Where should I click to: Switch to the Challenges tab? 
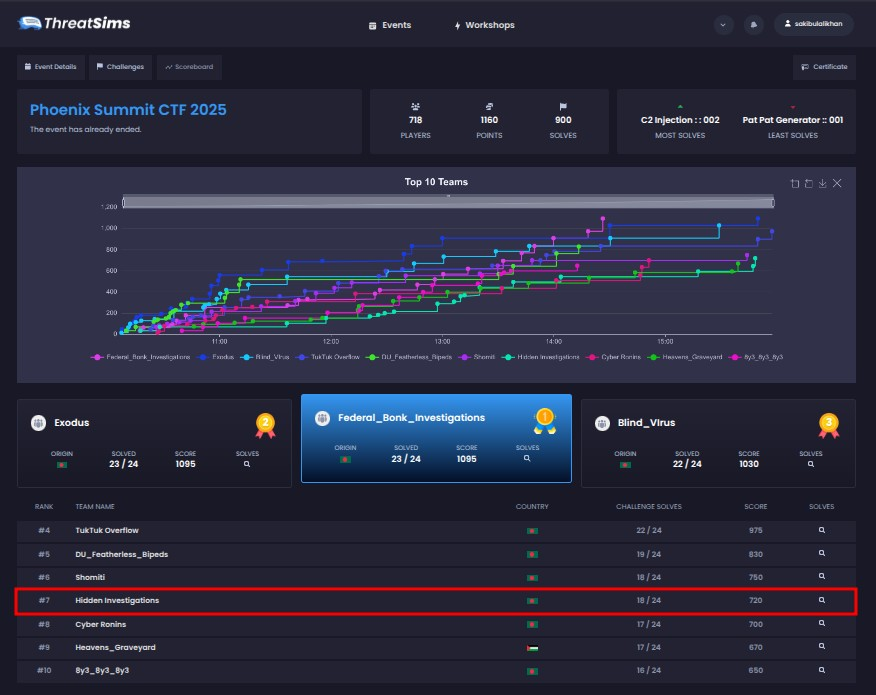coord(120,66)
